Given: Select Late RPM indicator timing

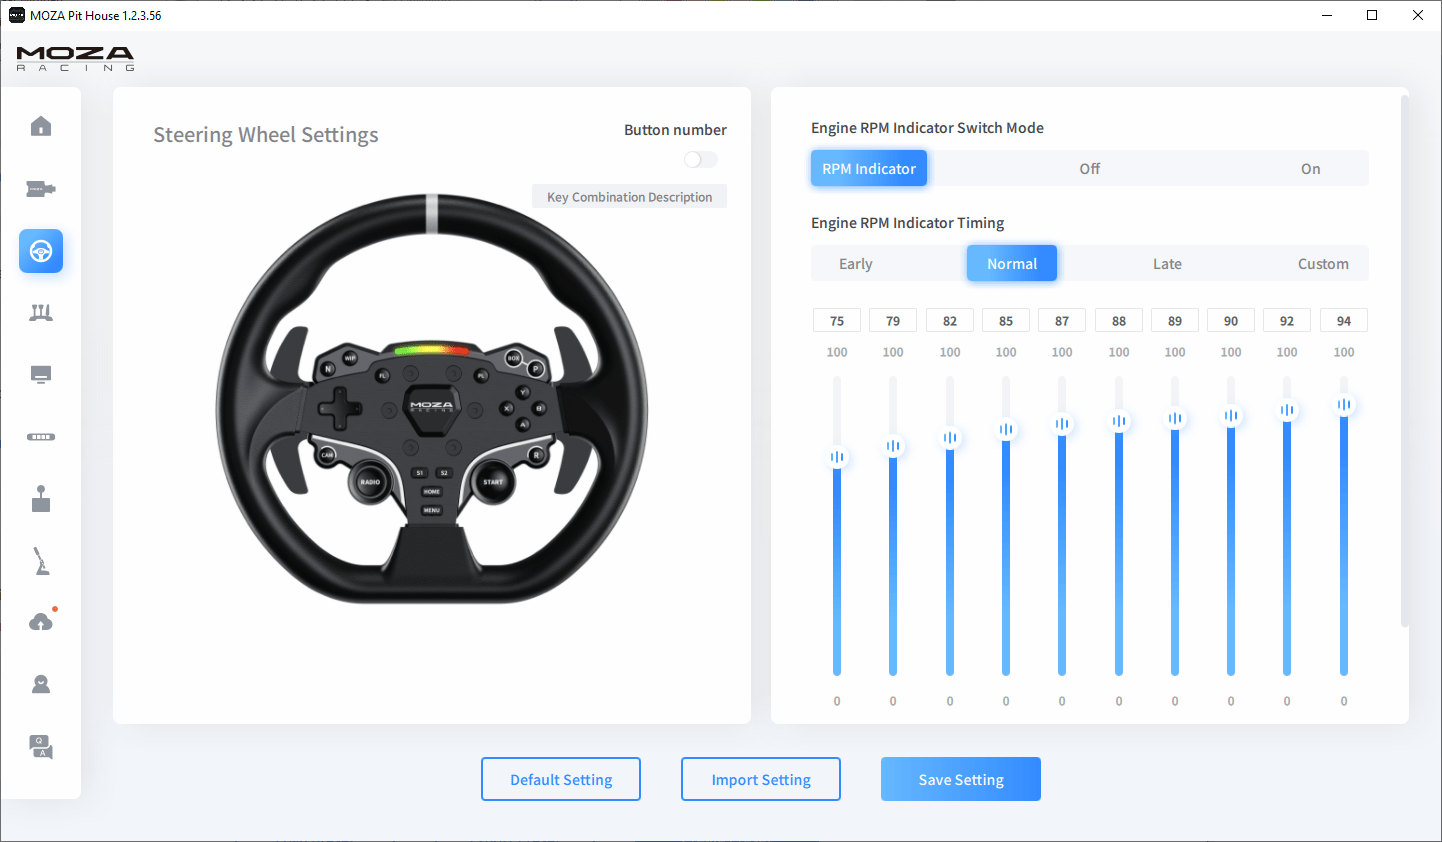Looking at the screenshot, I should pos(1167,264).
